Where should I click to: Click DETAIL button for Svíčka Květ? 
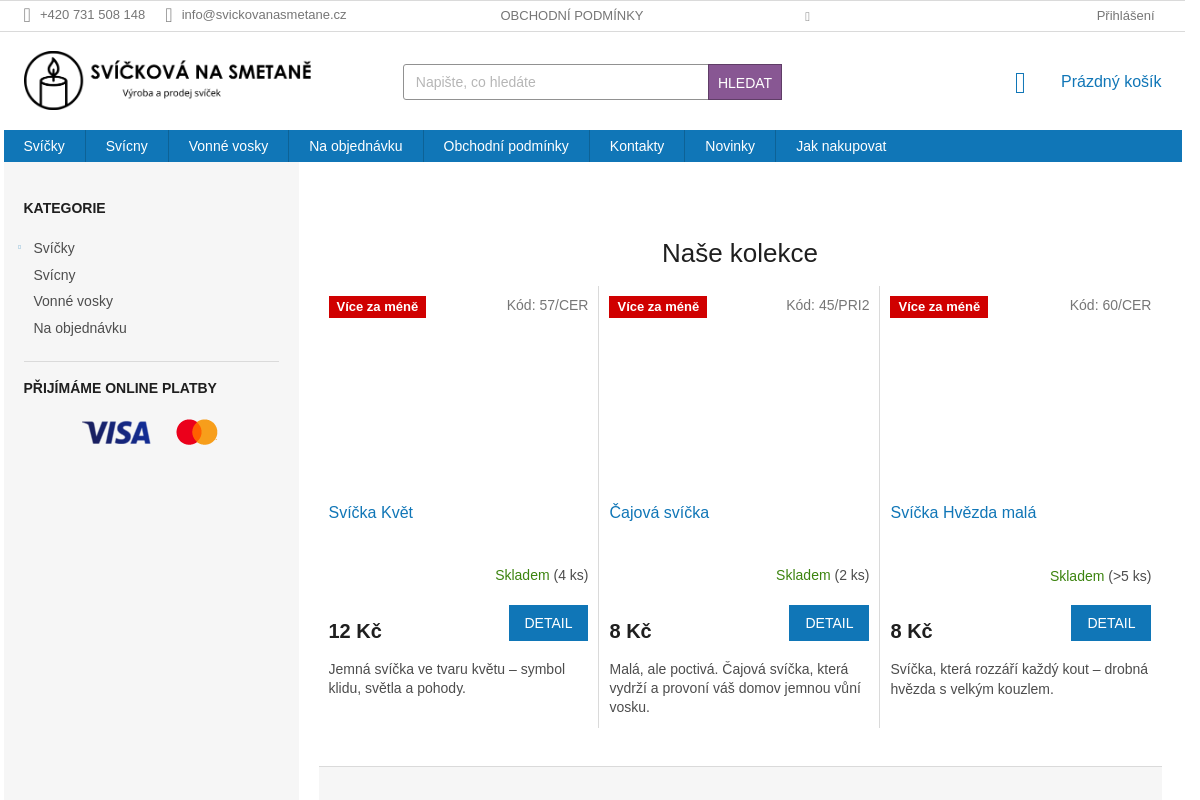tap(548, 623)
